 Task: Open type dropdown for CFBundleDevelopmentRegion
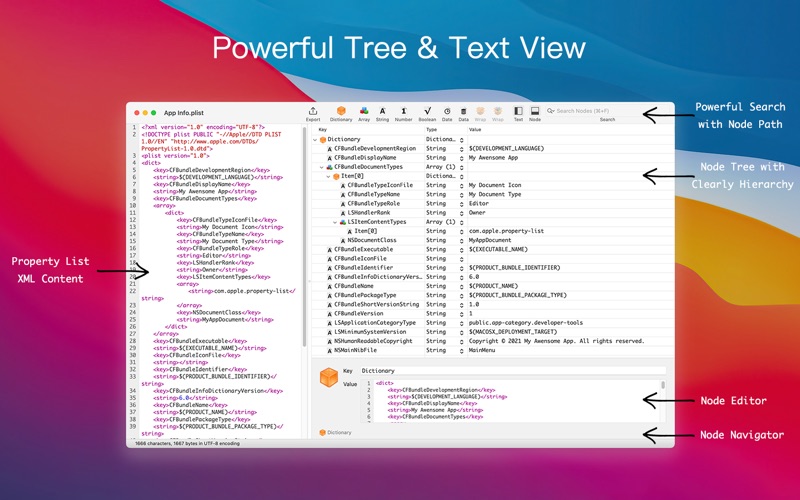461,149
